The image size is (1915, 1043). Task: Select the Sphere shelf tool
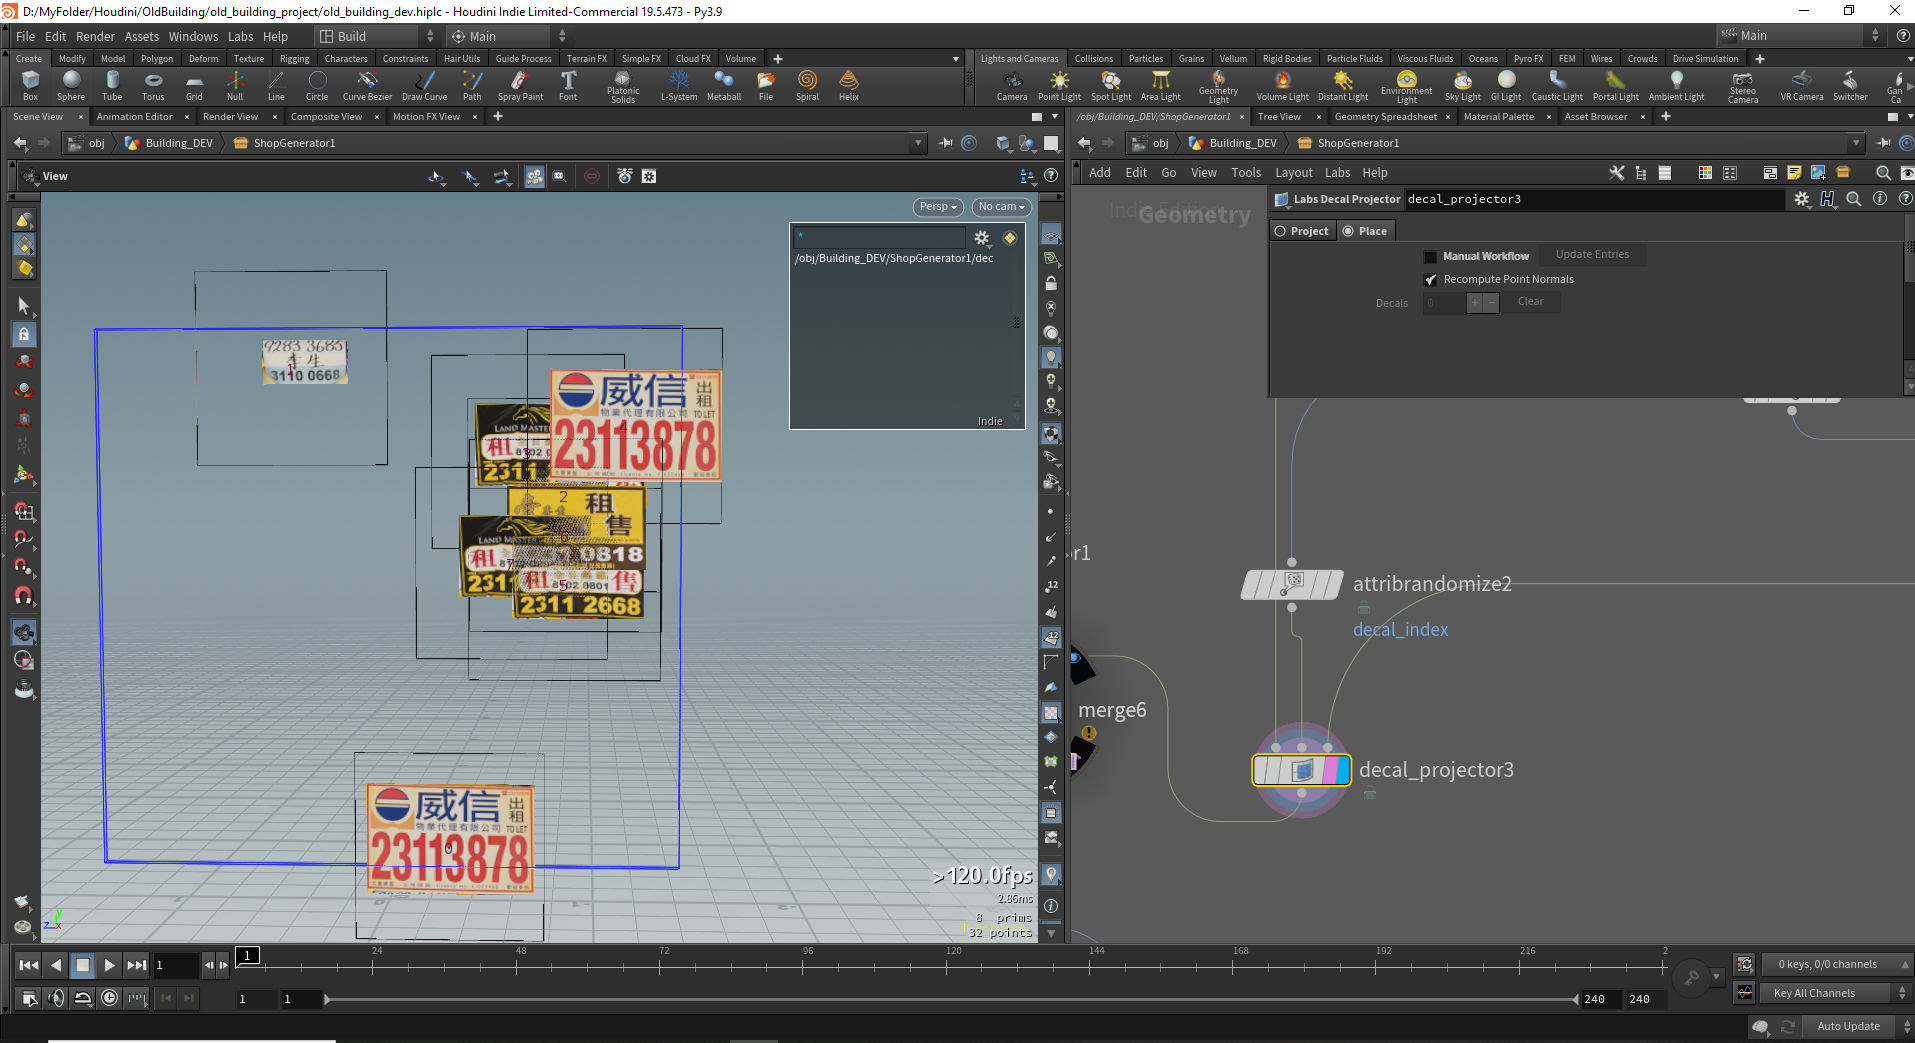coord(71,85)
